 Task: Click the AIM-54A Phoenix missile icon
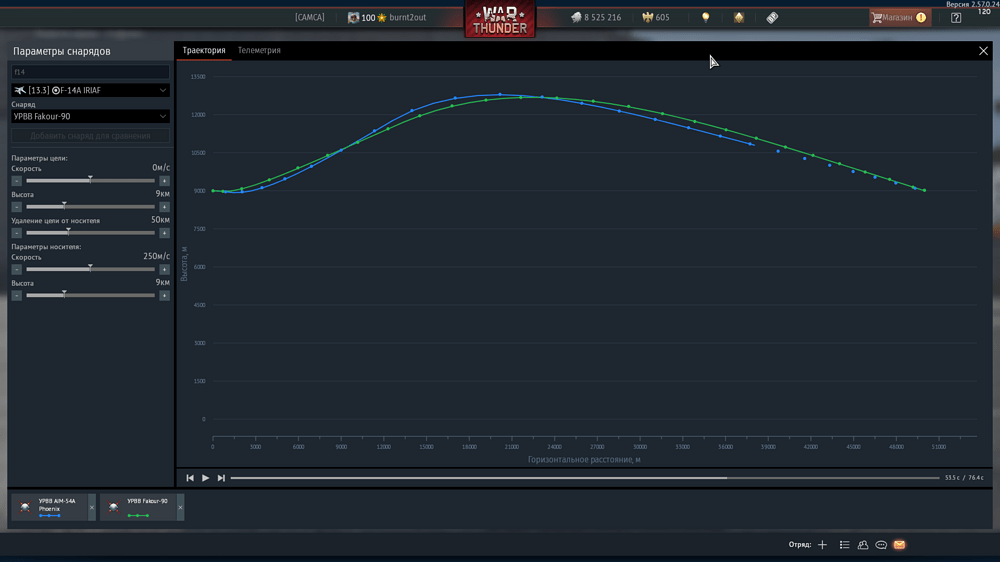coord(25,507)
